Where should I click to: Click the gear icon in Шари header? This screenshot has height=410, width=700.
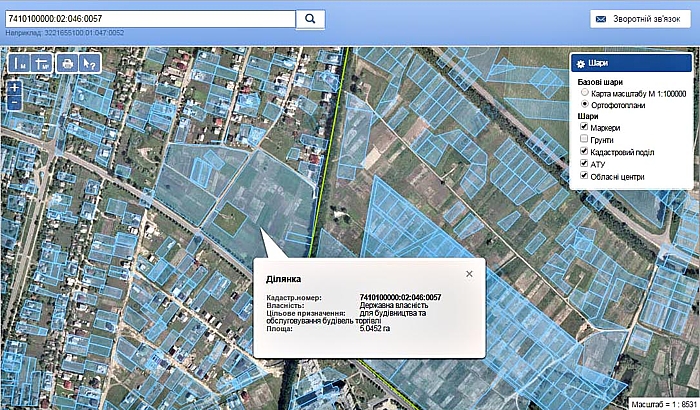581,64
